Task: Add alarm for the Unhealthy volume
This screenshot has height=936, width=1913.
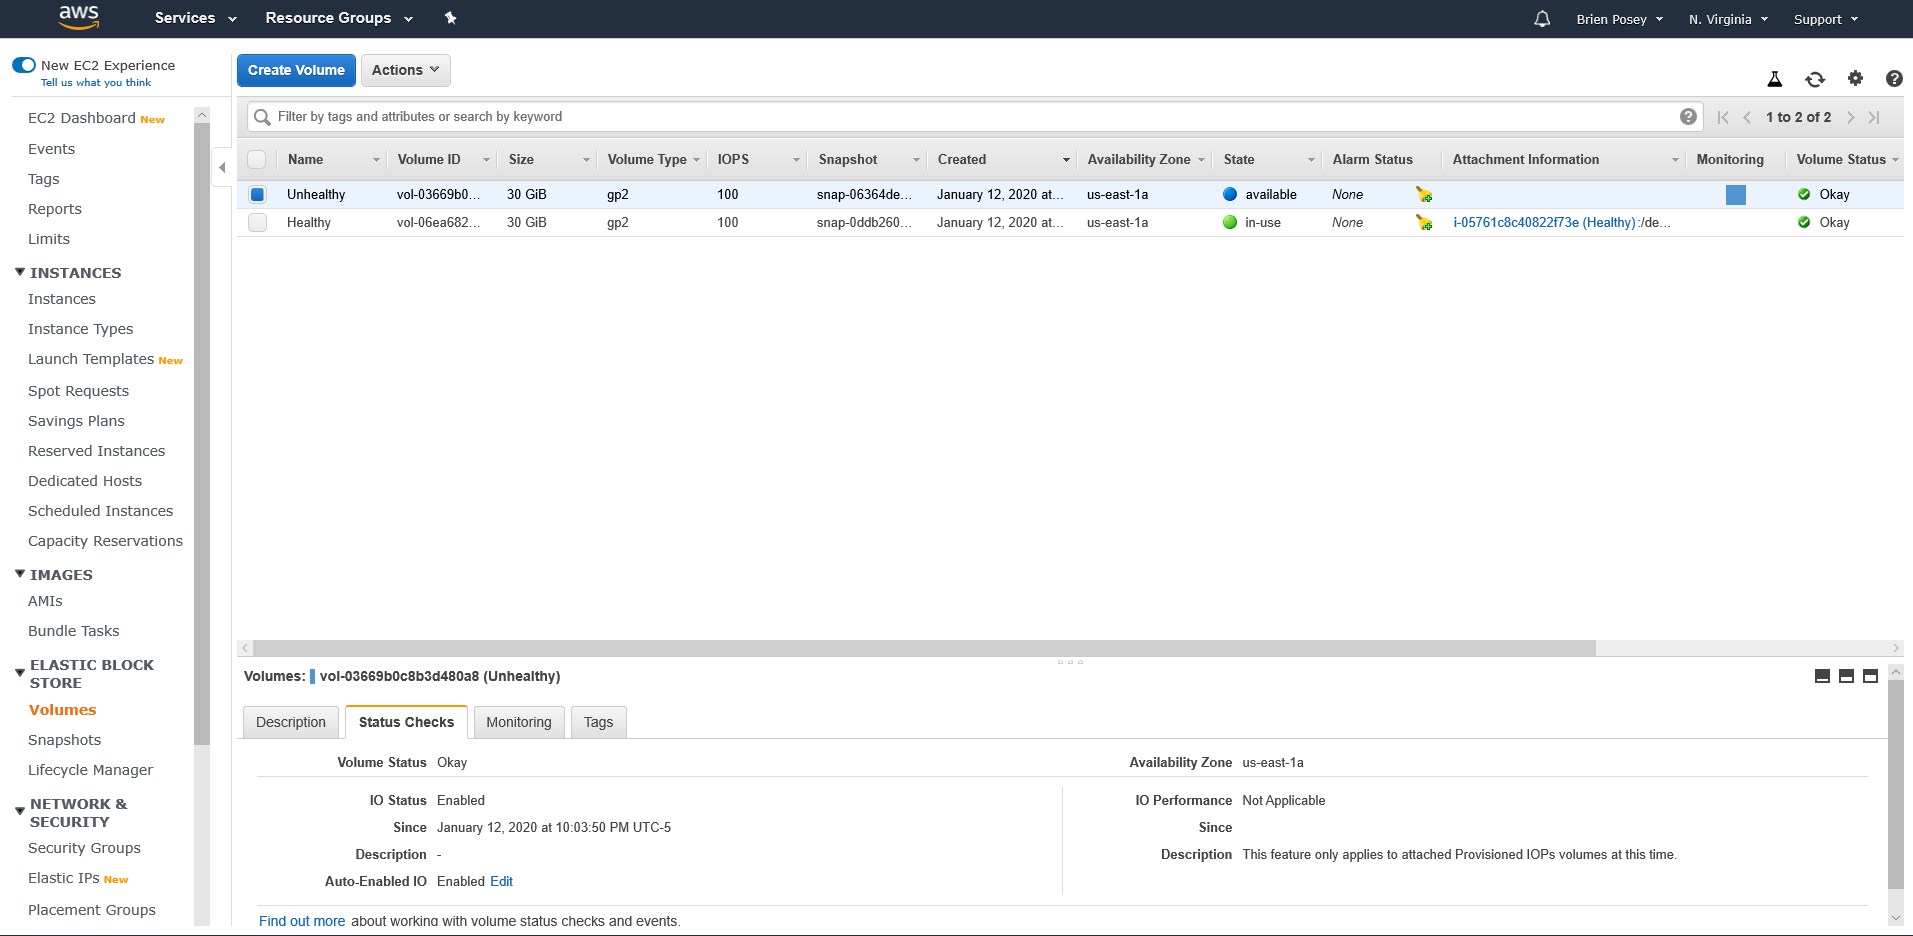Action: click(1424, 194)
